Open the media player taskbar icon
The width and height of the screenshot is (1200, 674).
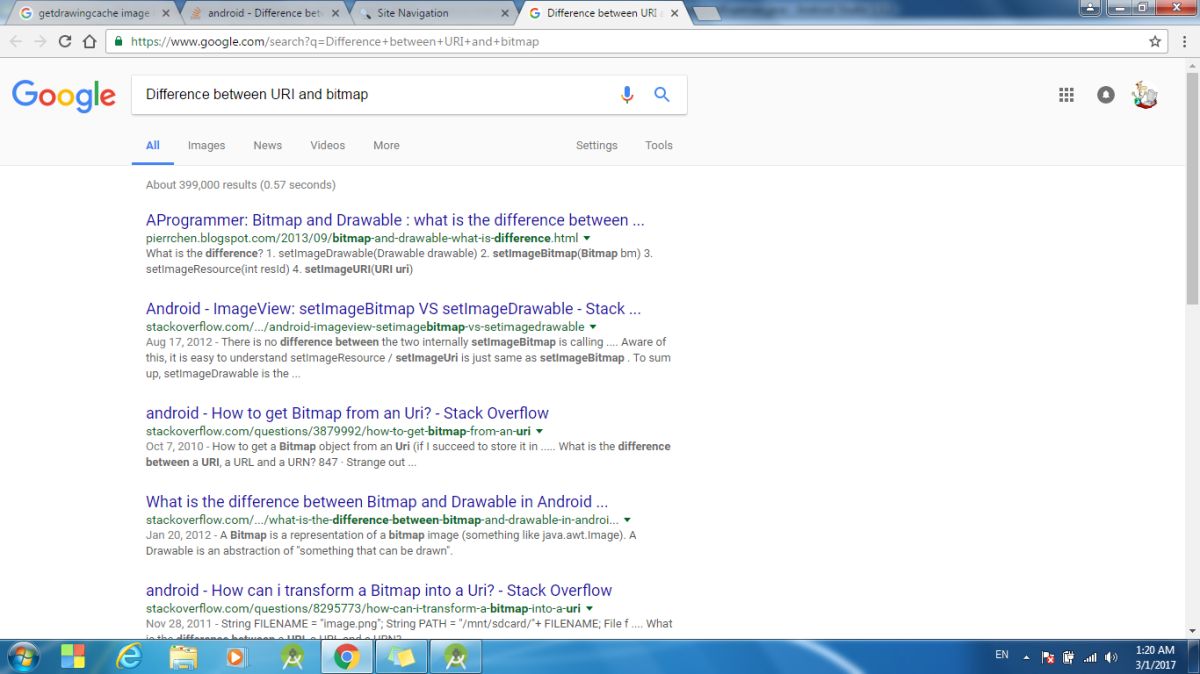click(236, 657)
